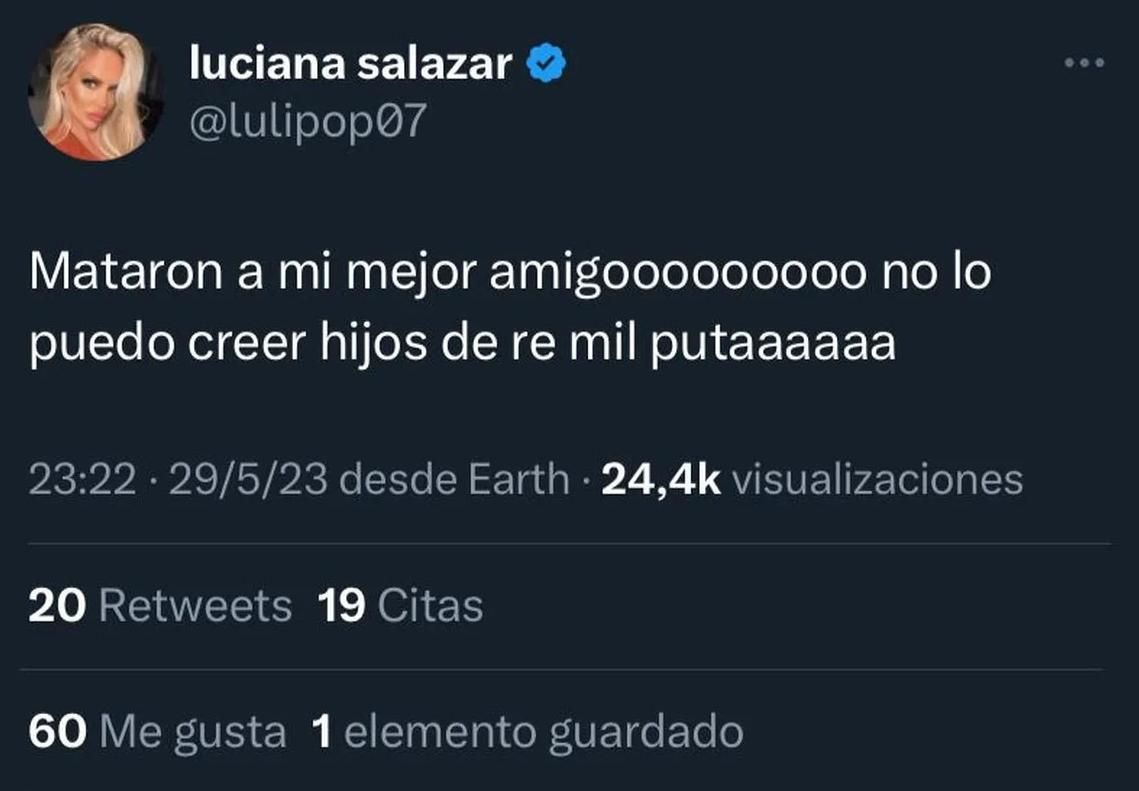The width and height of the screenshot is (1139, 791).
Task: Open the @lulipop07 handle link
Action: click(308, 122)
